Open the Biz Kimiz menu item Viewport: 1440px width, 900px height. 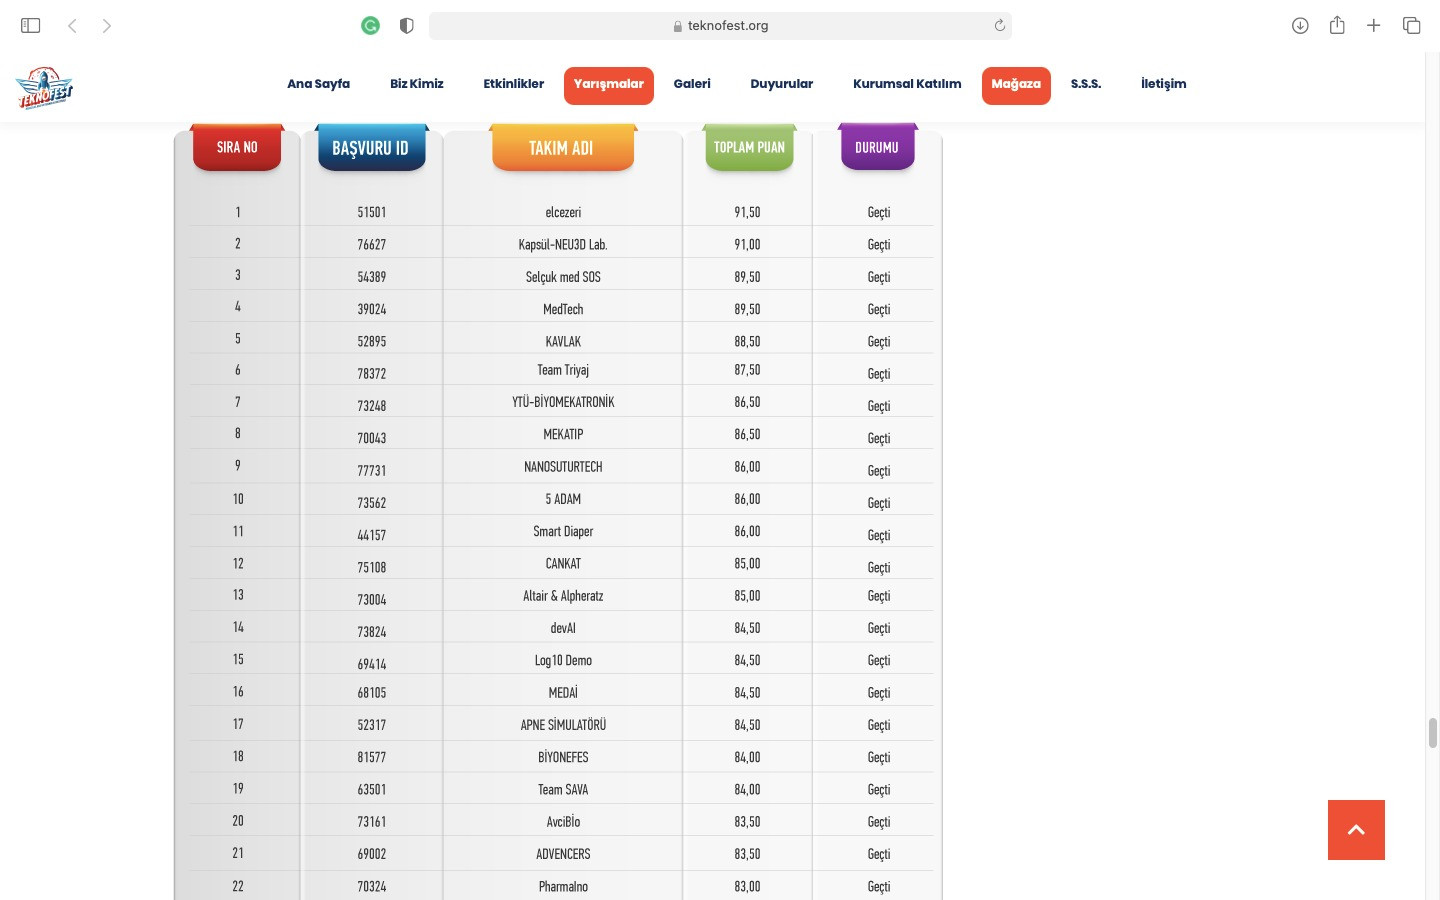pos(416,84)
